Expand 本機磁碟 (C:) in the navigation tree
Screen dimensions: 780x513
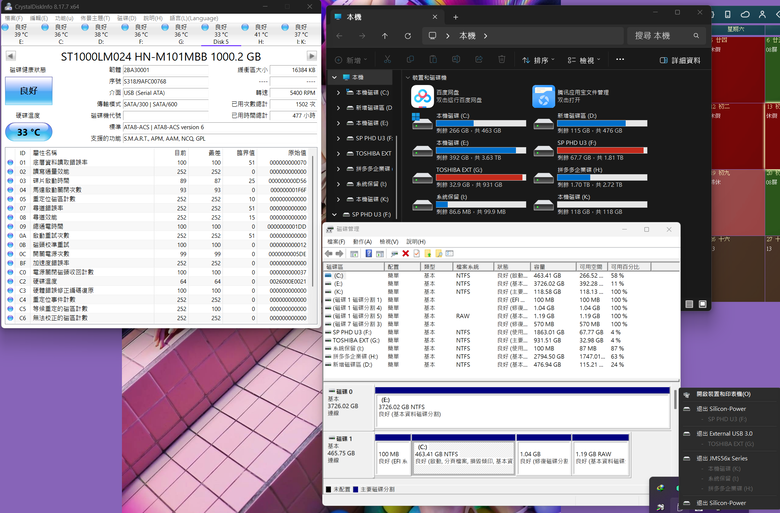[x=338, y=93]
